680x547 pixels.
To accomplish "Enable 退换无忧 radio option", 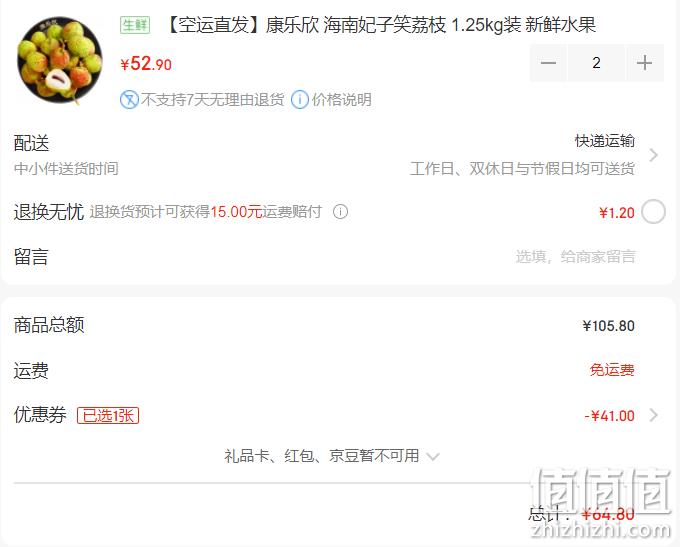I will click(654, 212).
